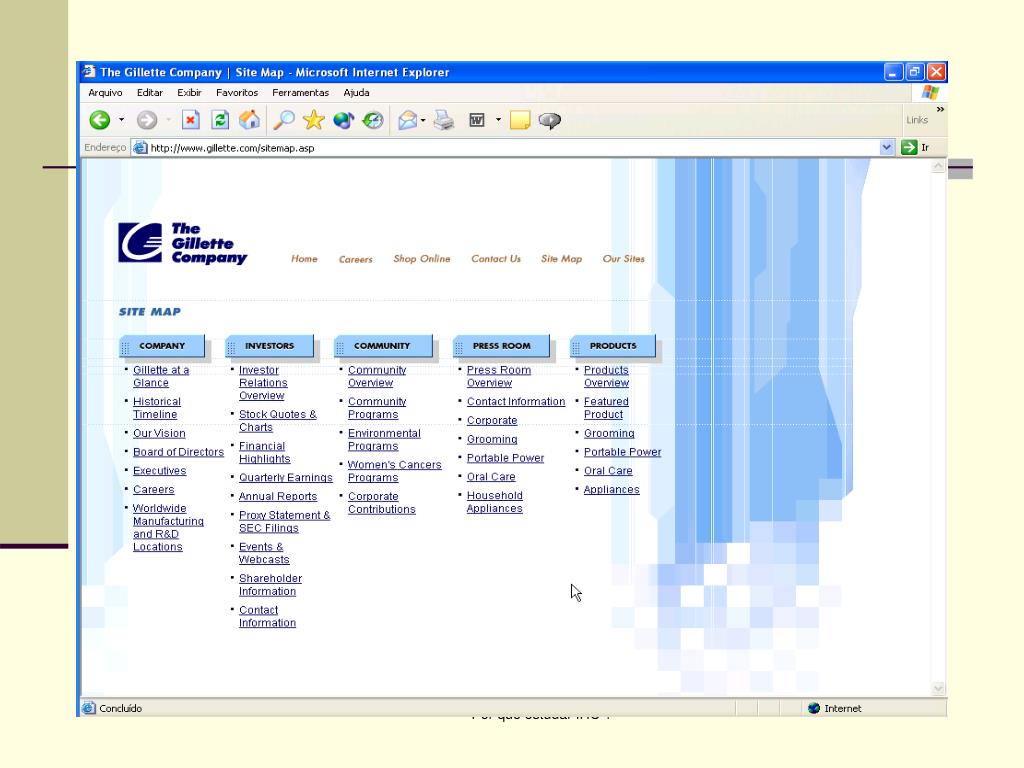
Task: Expand the Mail button dropdown arrow
Action: click(x=423, y=120)
